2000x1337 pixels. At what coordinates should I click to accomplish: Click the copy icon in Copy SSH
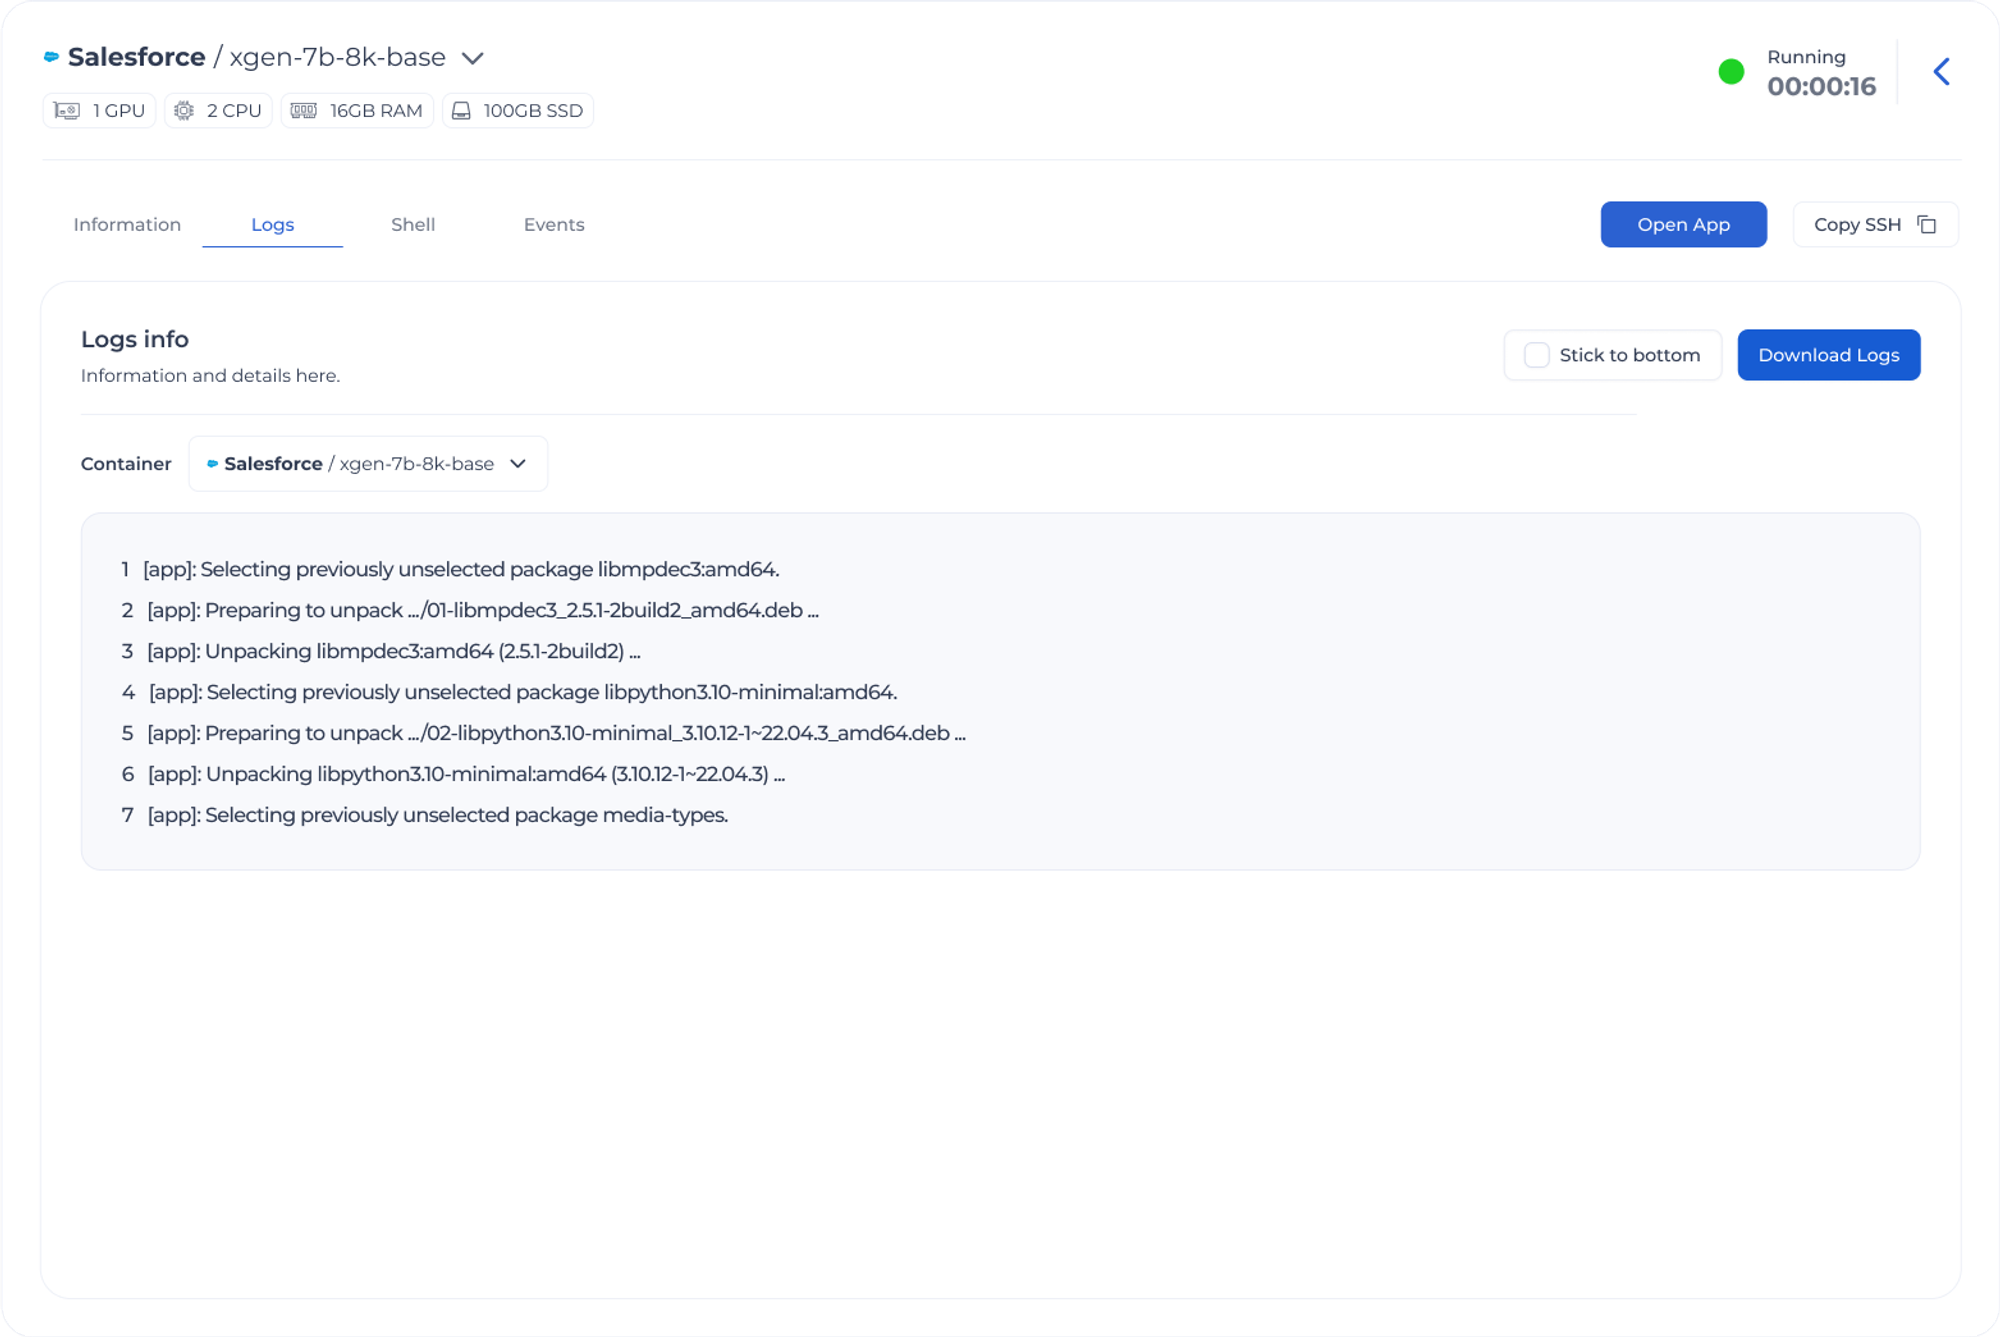[x=1927, y=225]
